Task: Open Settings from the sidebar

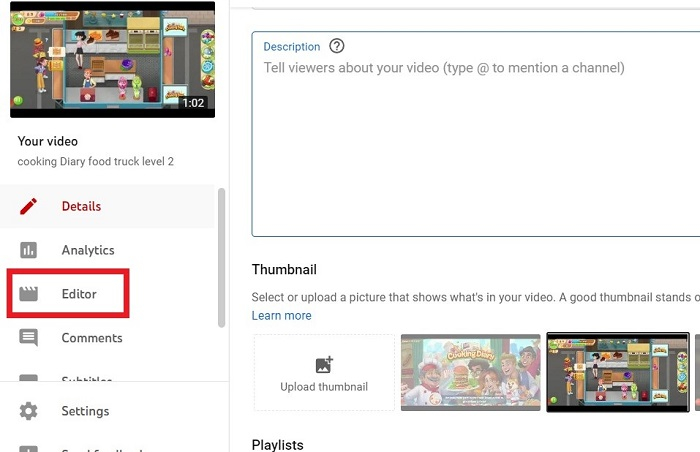Action: click(x=85, y=411)
